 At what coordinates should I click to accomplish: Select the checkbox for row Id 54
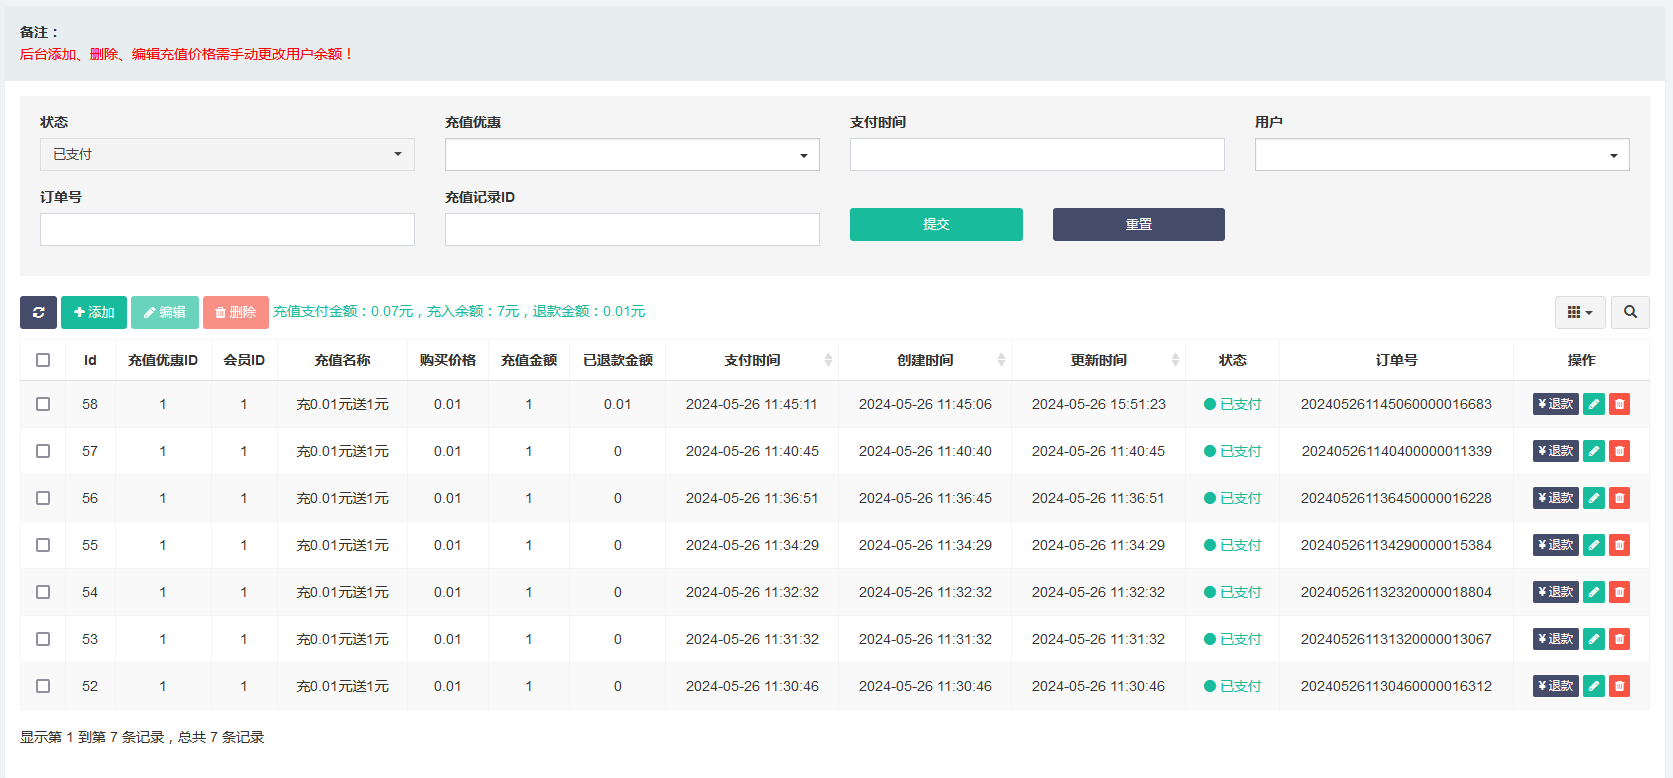click(x=43, y=592)
